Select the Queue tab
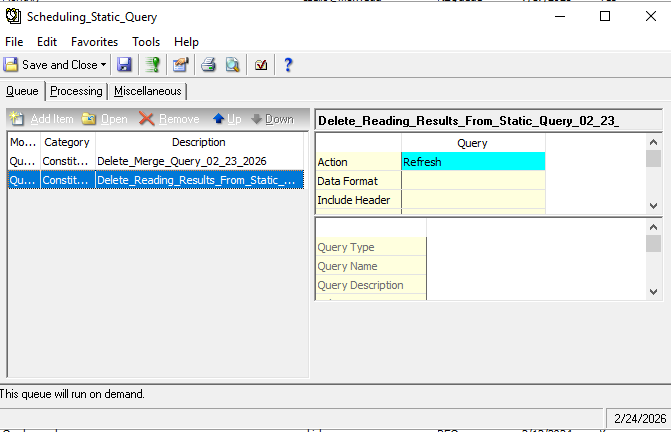Screen dimensions: 671x432 tap(22, 91)
